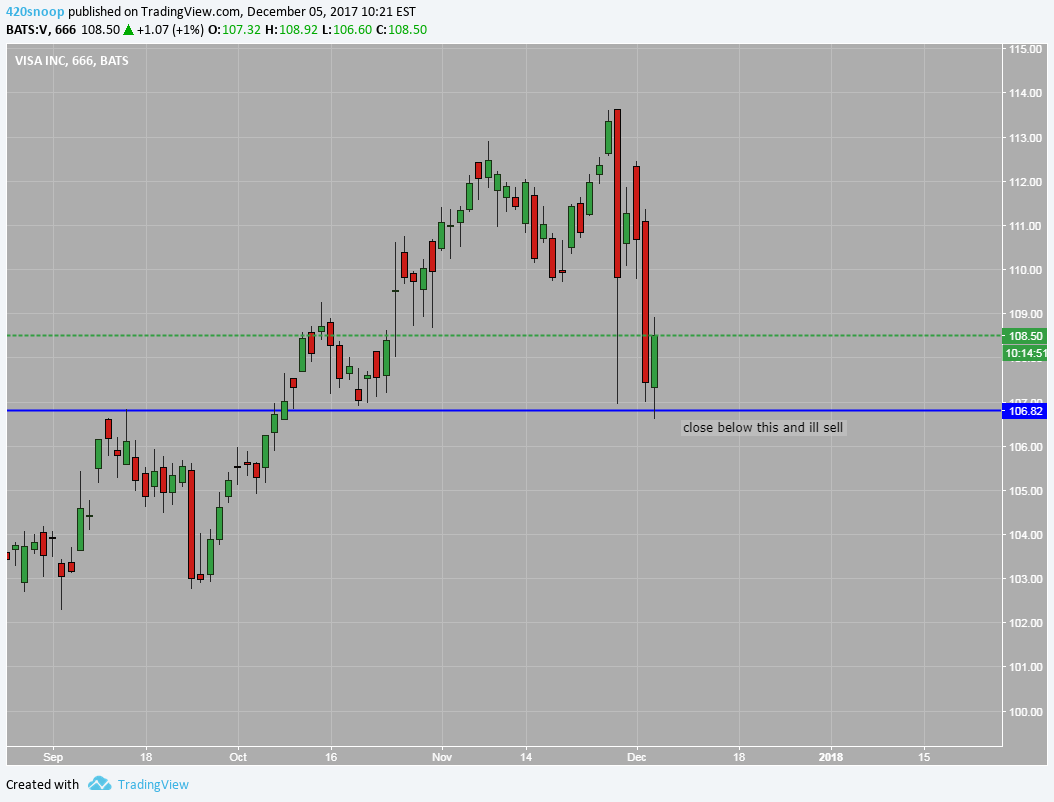Screen dimensions: 1054x802
Task: Click the Sep date axis label
Action: tap(53, 757)
